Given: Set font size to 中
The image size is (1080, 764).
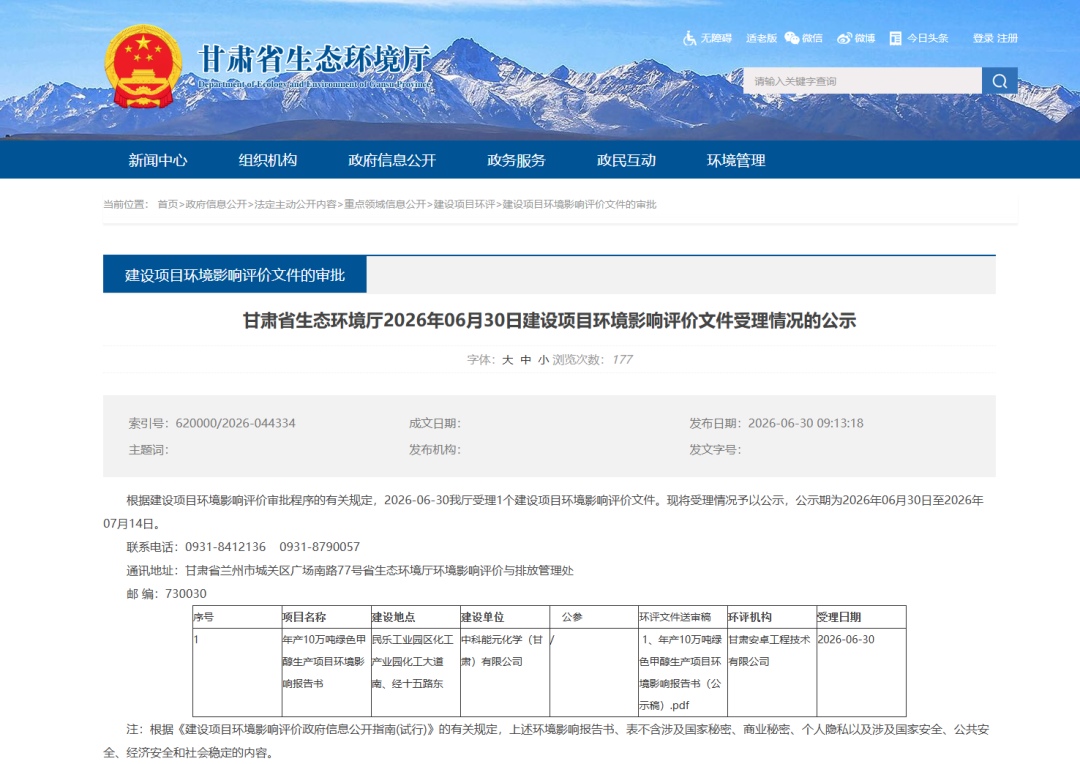Looking at the screenshot, I should pyautogui.click(x=526, y=360).
